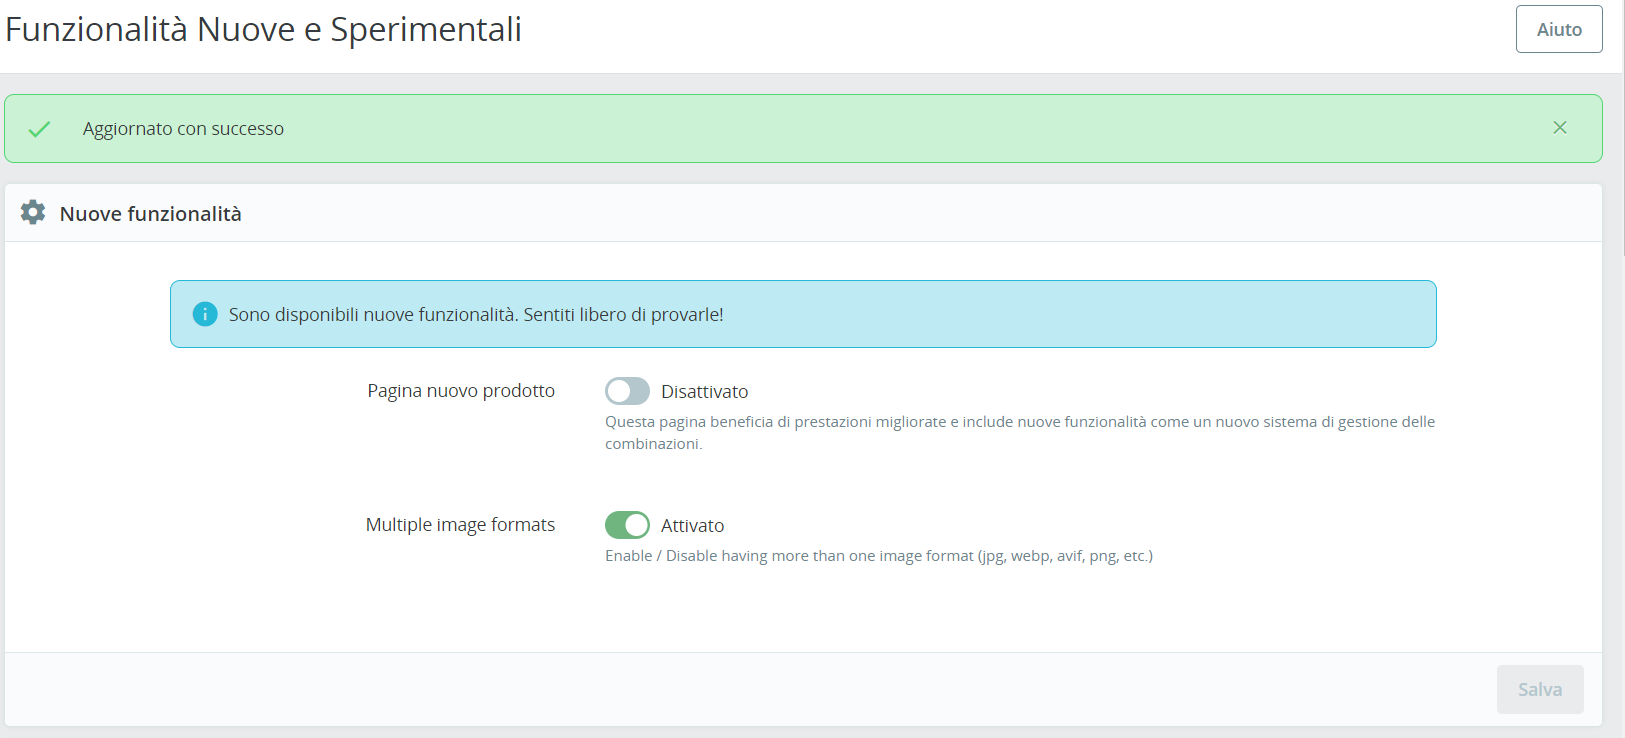This screenshot has height=738, width=1625.
Task: Click the 'Attivato' toggle status label
Action: 692,526
